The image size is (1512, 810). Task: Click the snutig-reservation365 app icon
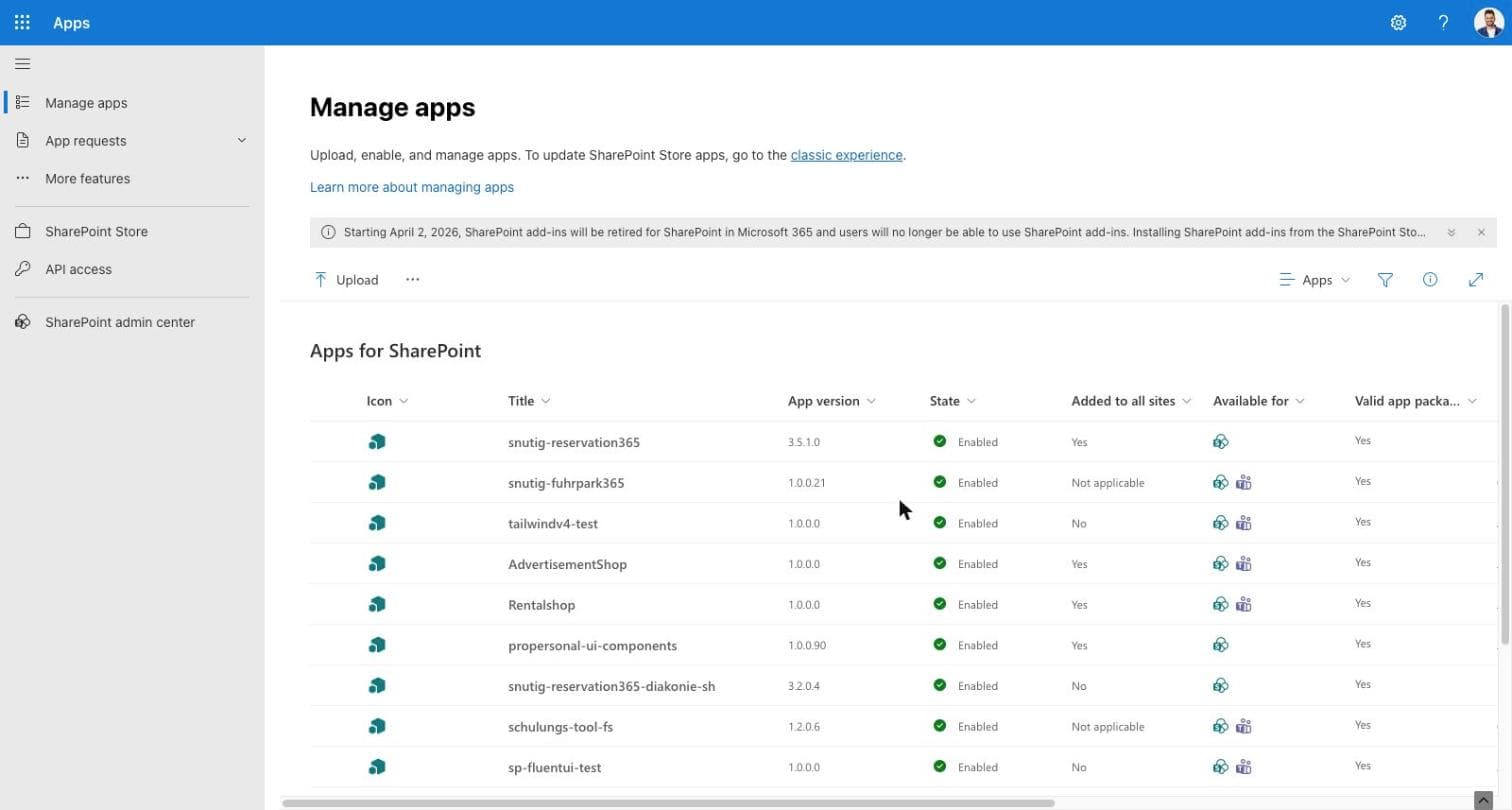[377, 442]
